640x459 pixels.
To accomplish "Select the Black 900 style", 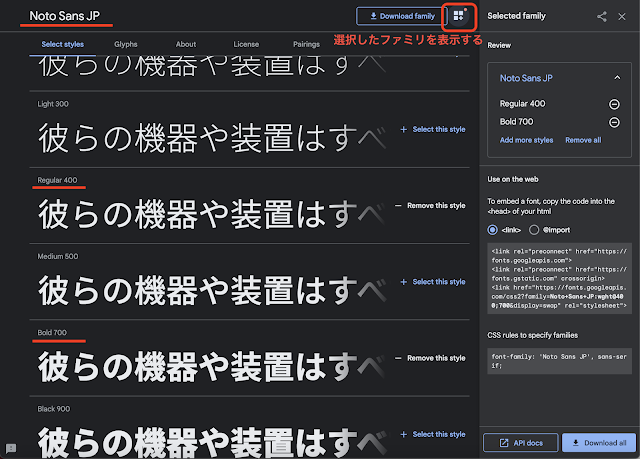I will point(433,435).
